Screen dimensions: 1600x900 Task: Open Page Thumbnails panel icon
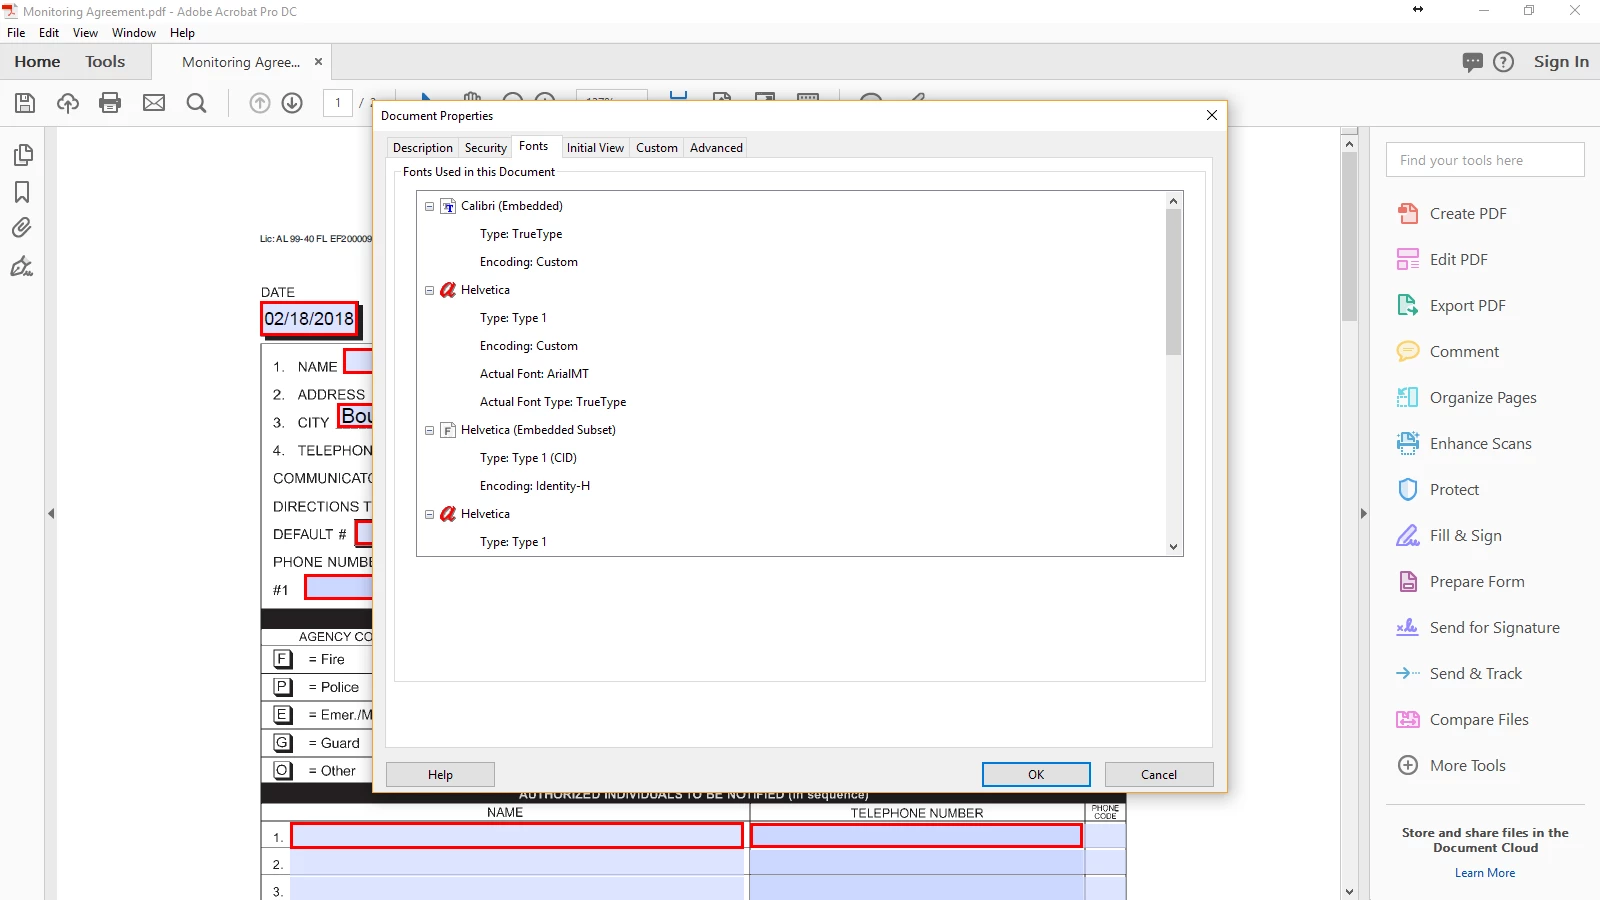22,155
